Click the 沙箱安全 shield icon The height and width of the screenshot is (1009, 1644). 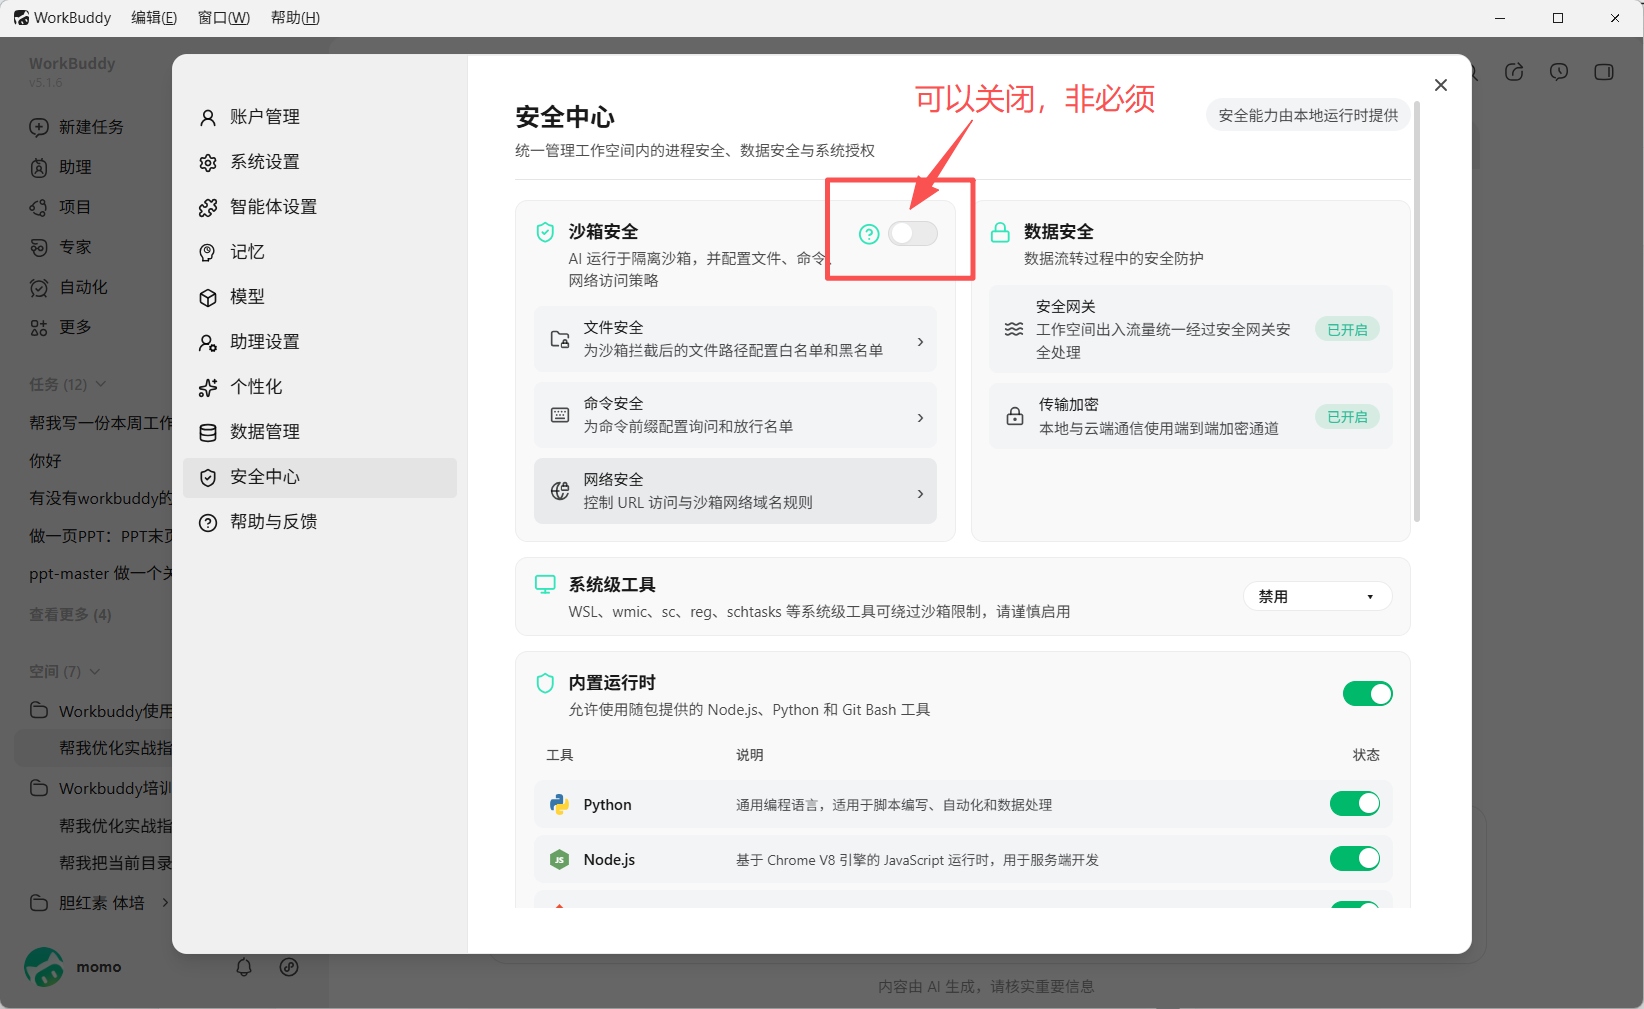[x=545, y=232]
